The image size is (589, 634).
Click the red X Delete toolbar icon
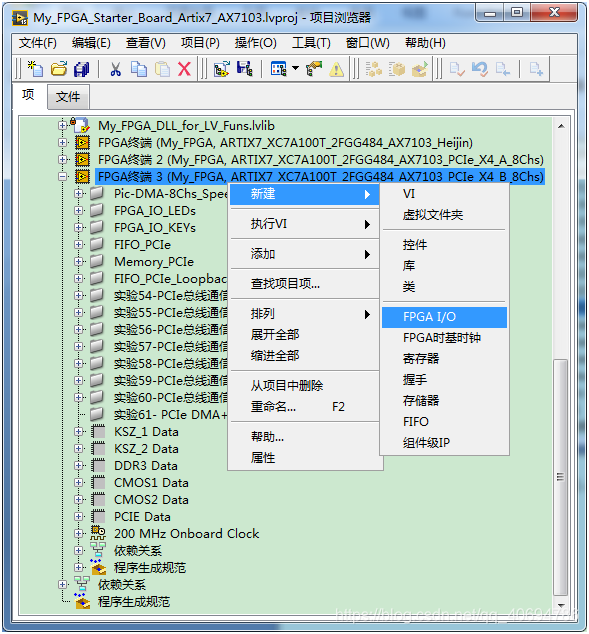click(184, 69)
